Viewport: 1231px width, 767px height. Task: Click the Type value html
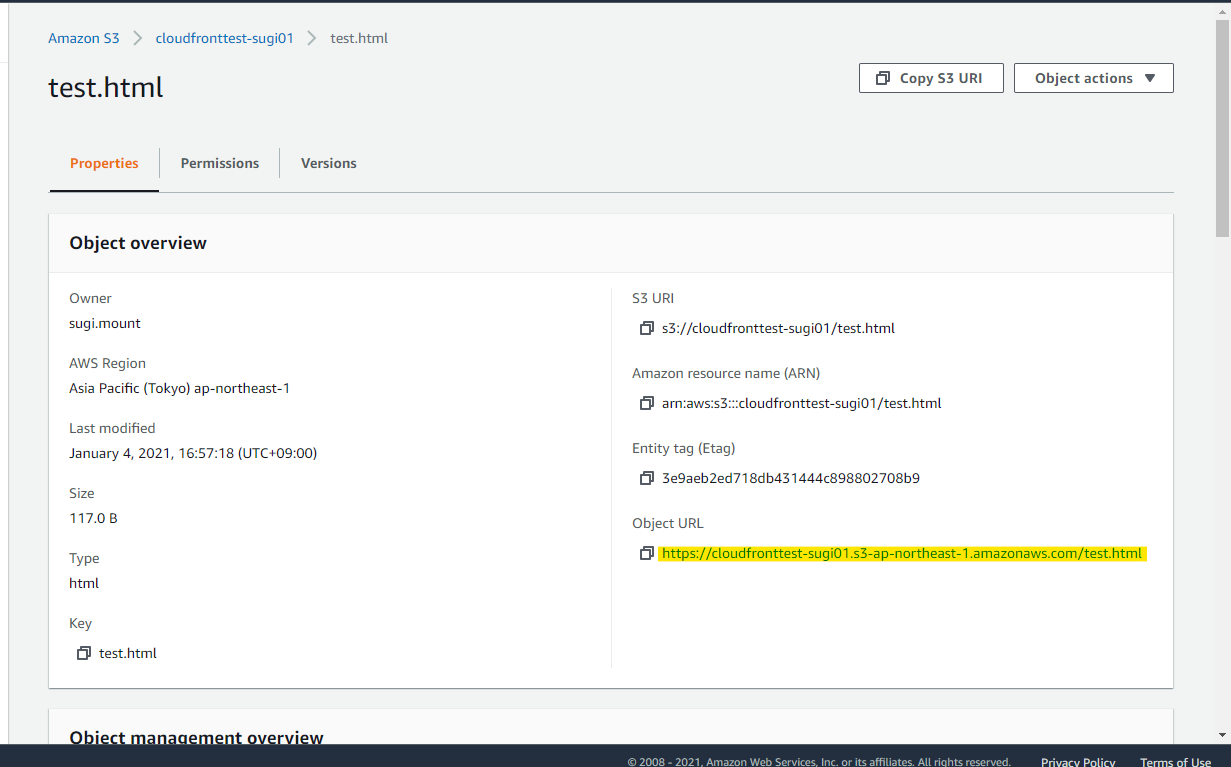coord(84,583)
